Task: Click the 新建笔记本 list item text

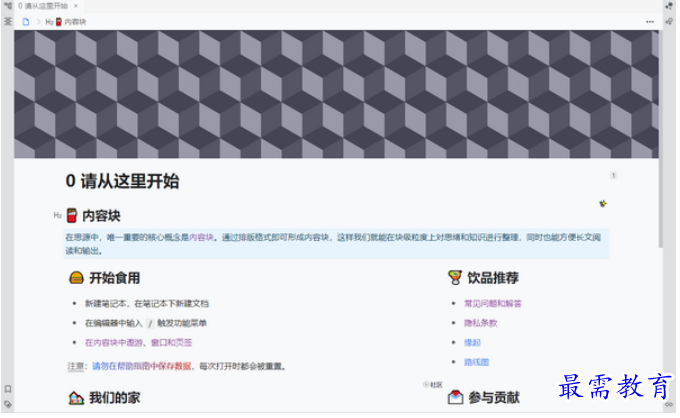Action: [147, 304]
